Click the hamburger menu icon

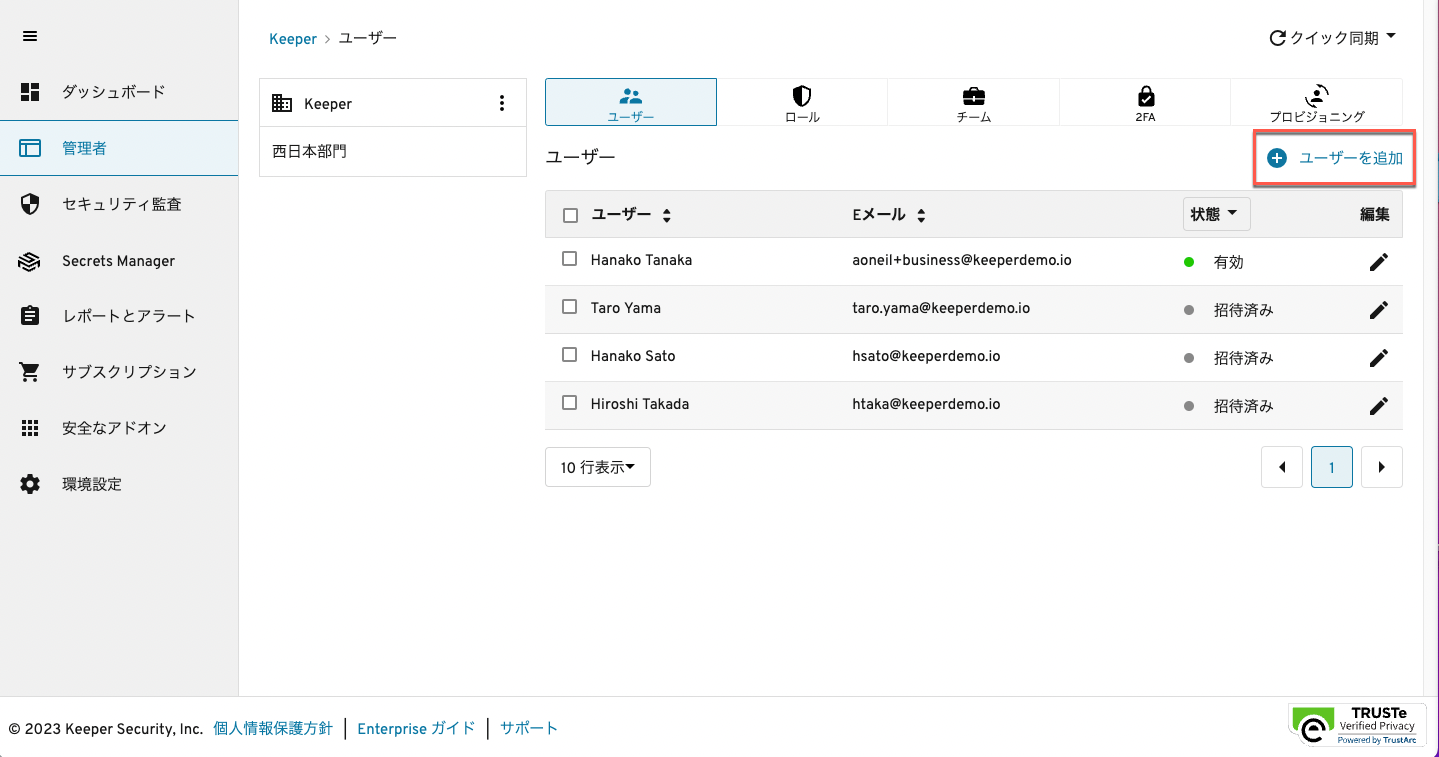point(30,36)
